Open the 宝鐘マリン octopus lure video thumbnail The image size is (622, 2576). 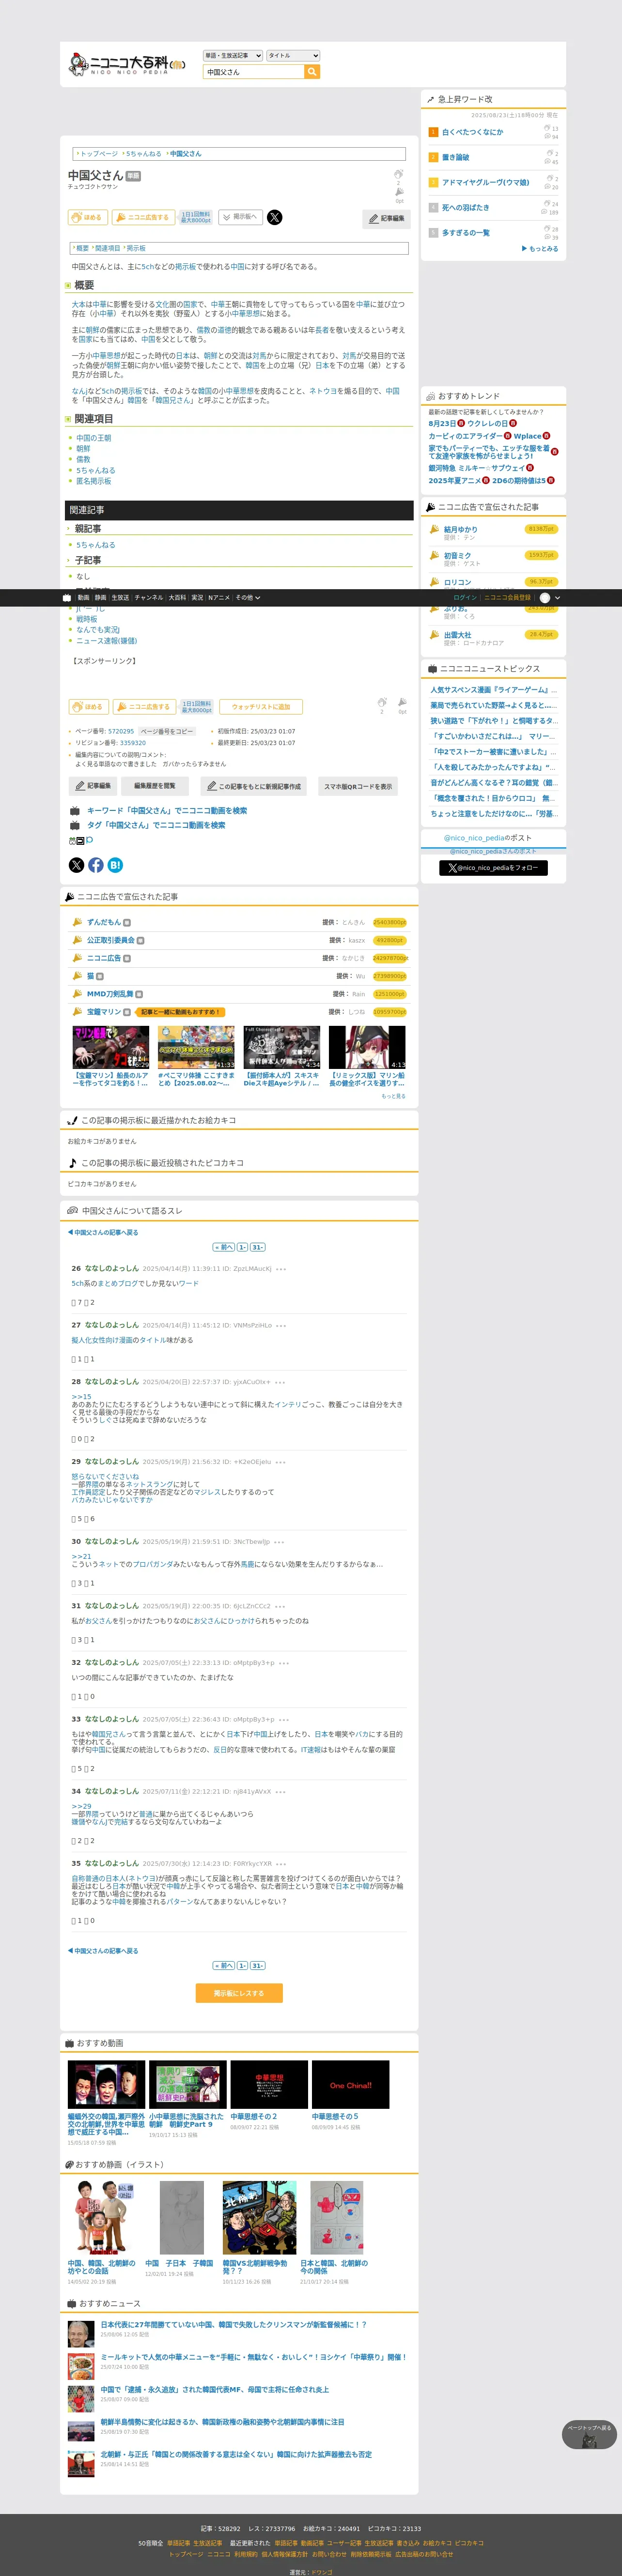point(110,1048)
